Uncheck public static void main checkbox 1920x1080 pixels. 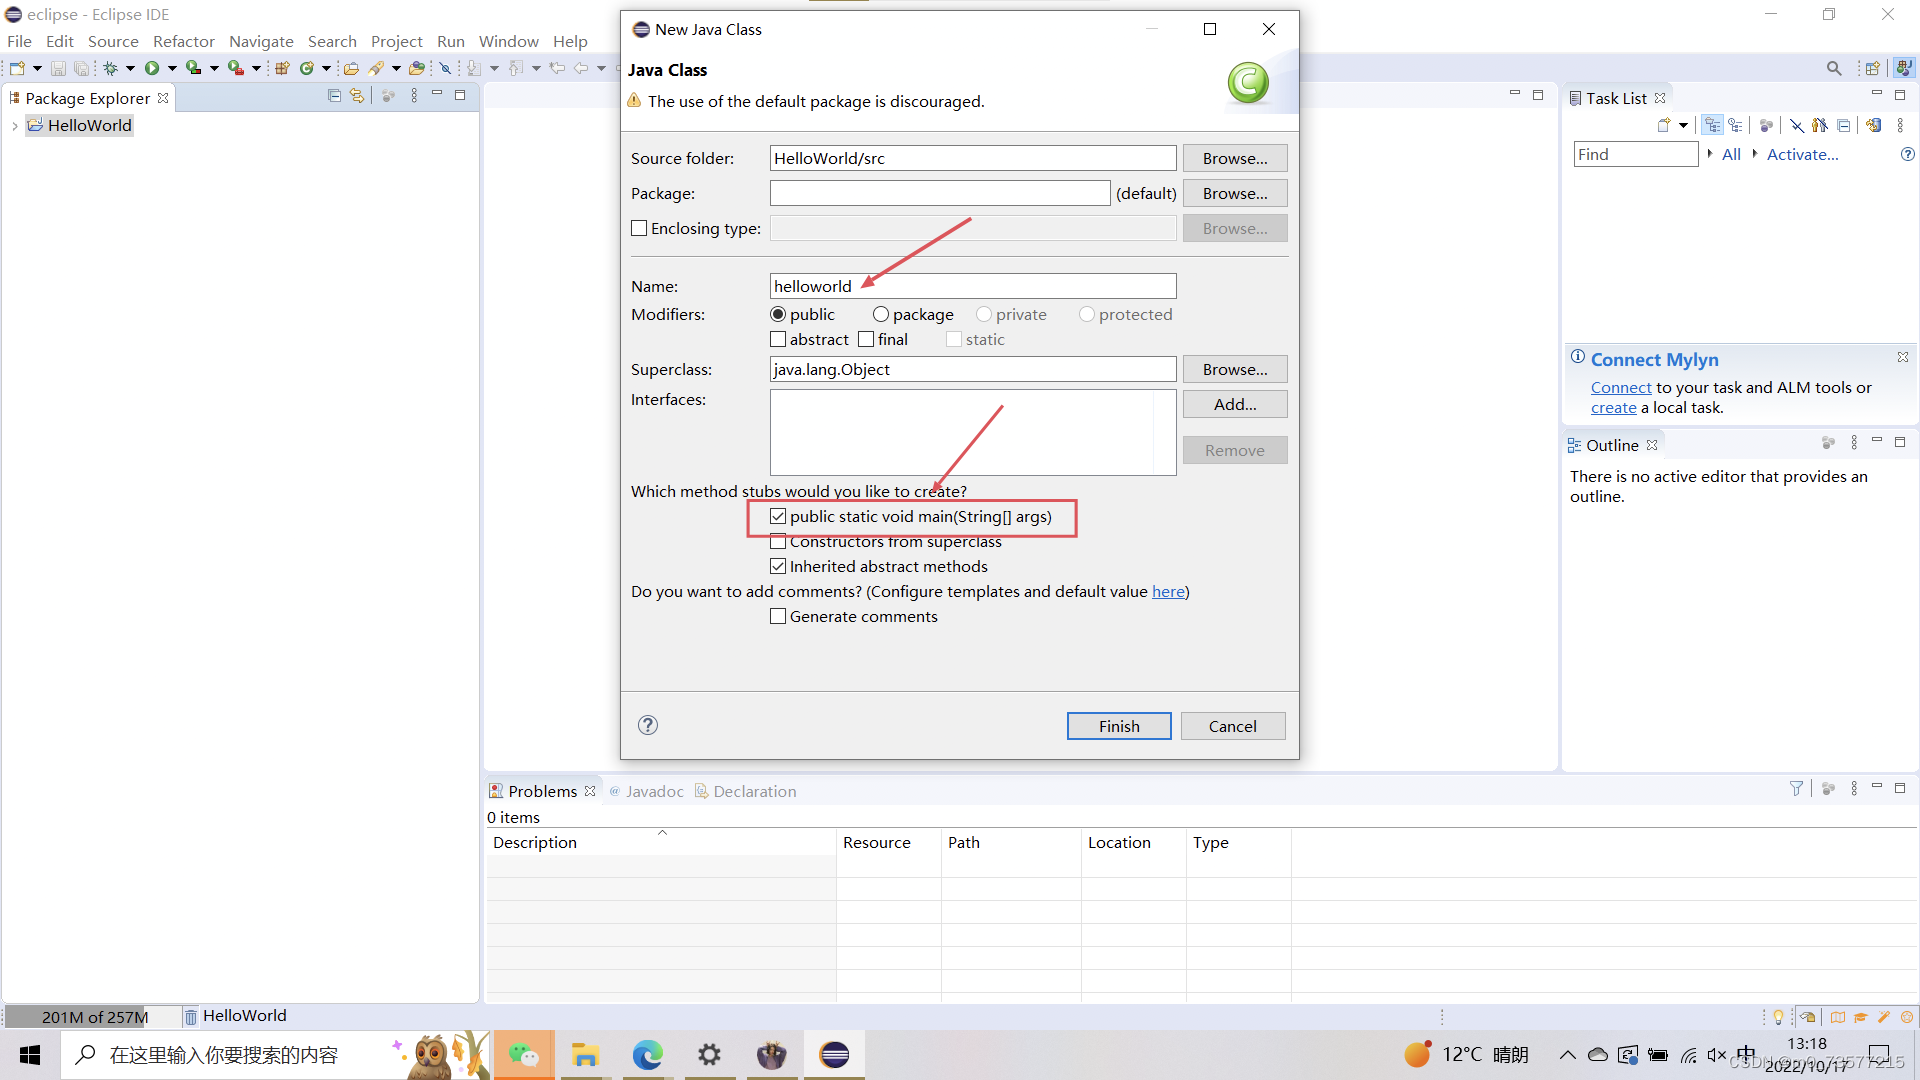pyautogui.click(x=778, y=516)
